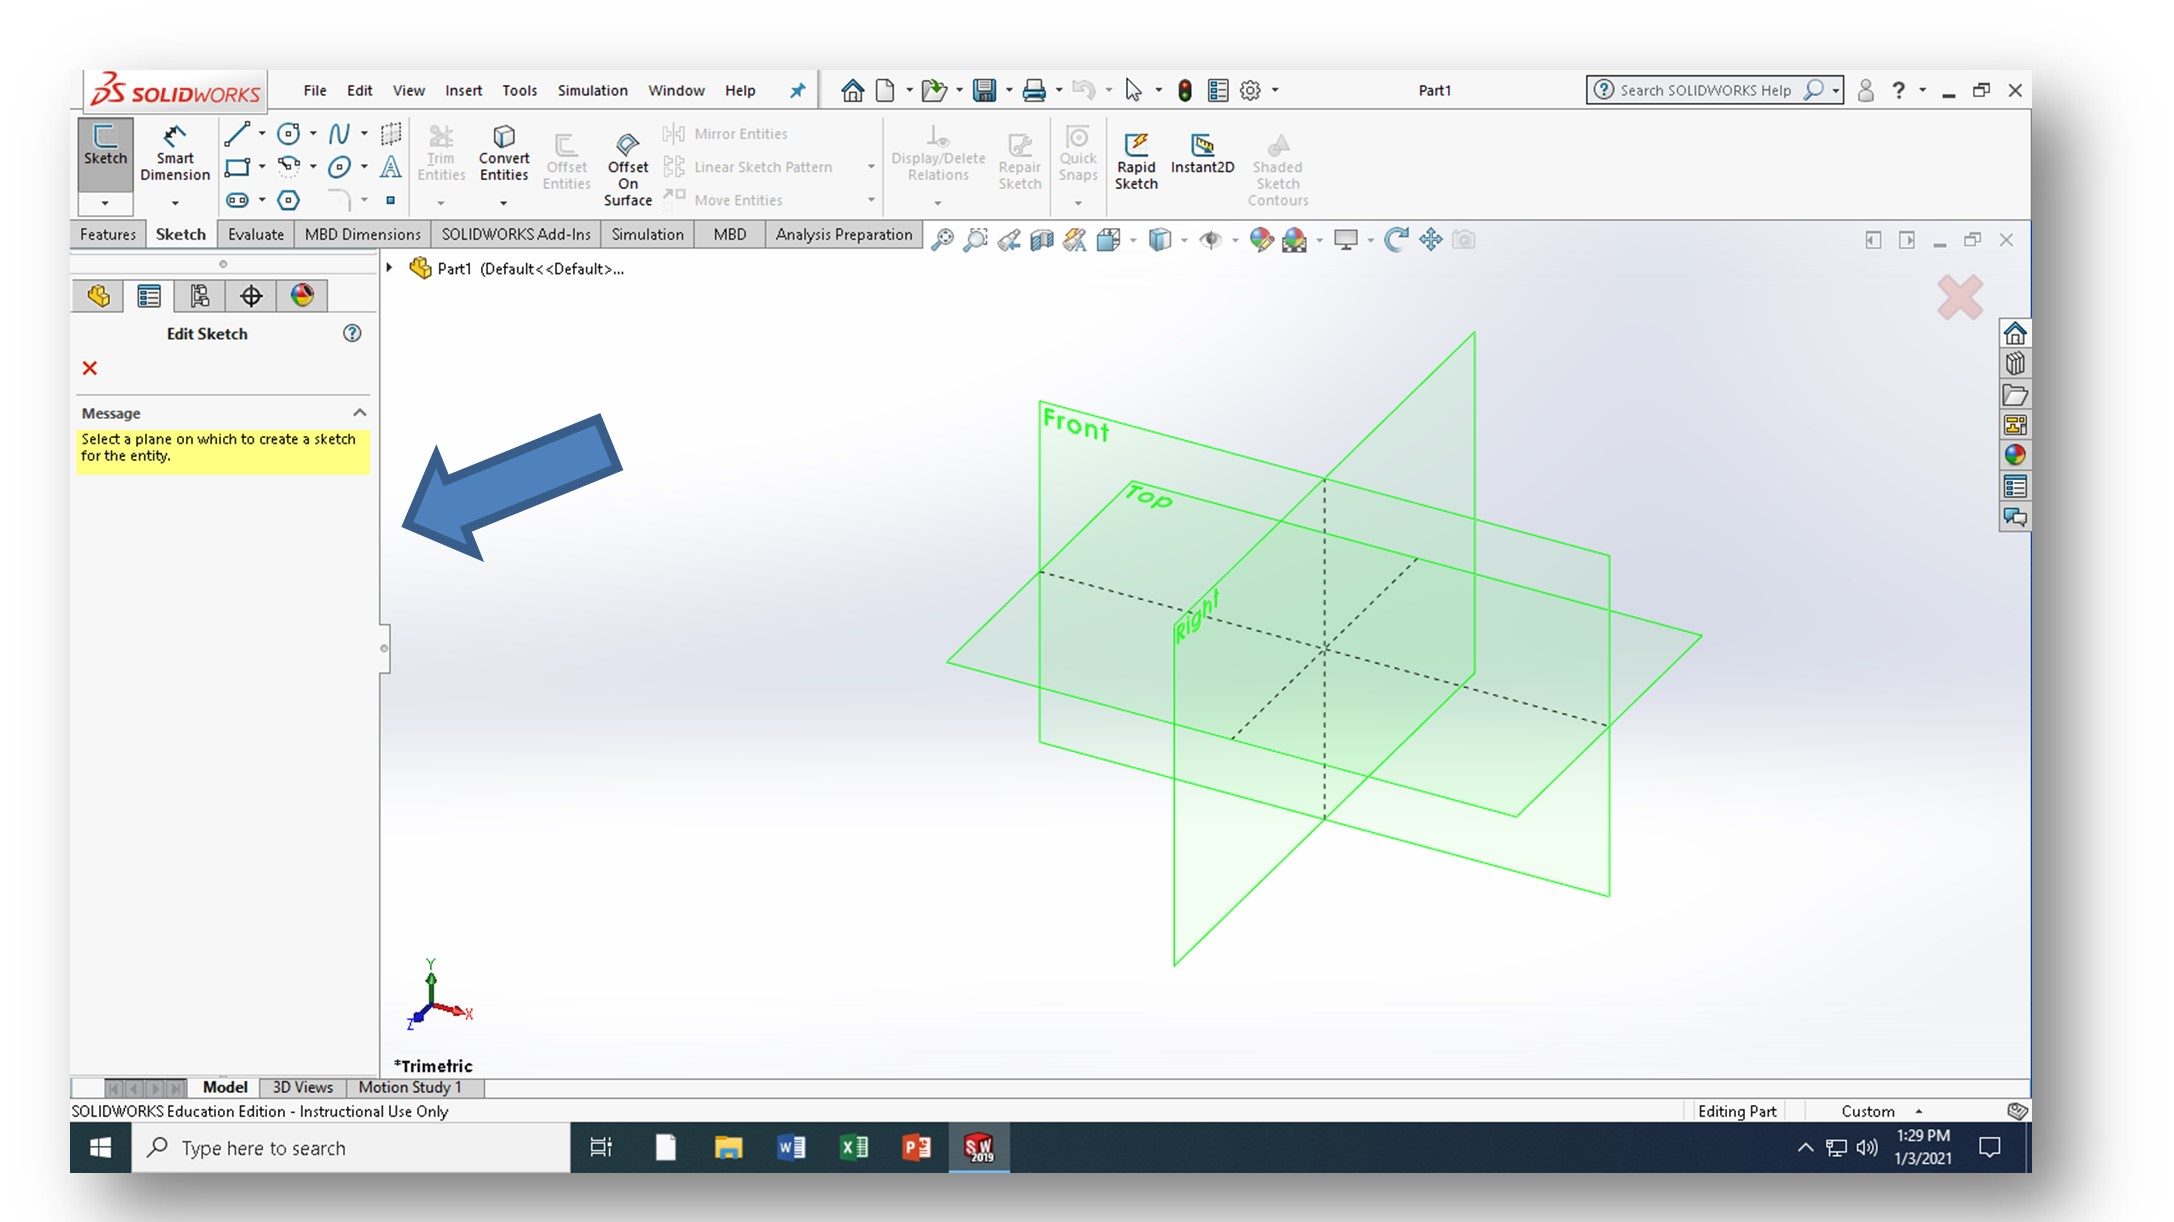Viewport: 2174px width, 1222px height.
Task: Open the File menu
Action: coord(315,90)
